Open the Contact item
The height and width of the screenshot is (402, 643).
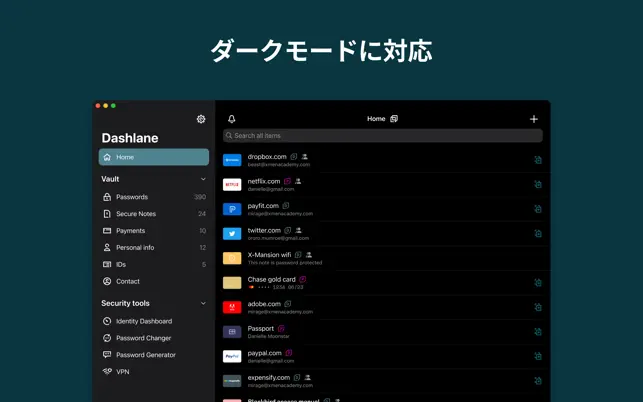click(154, 281)
